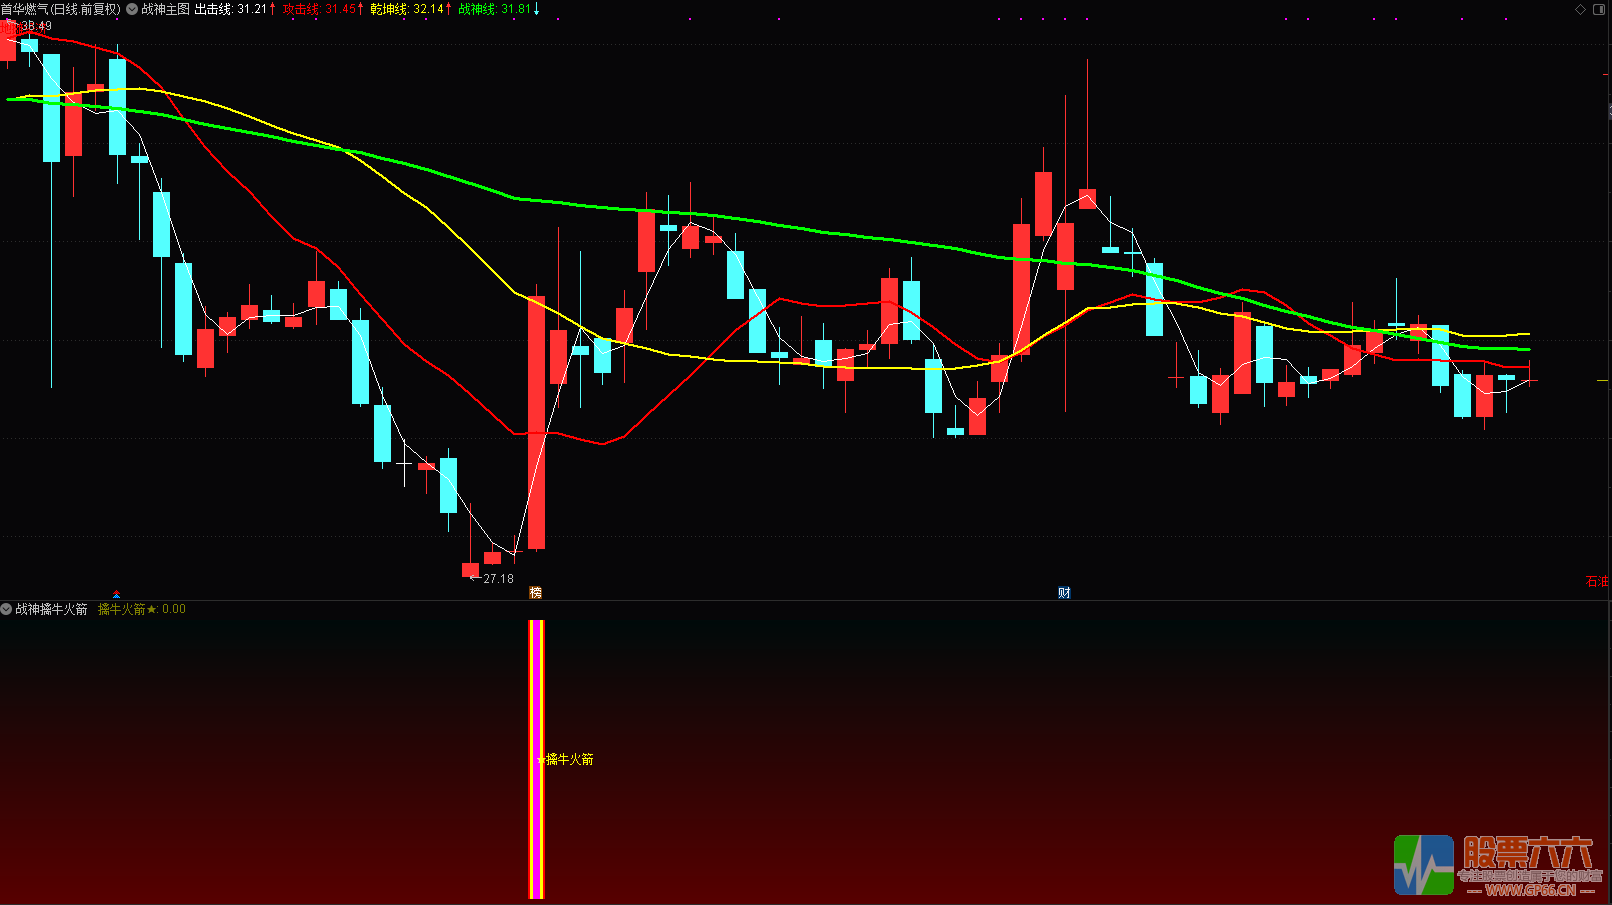
Task: Click the 战神线: 31.81 value label
Action: pyautogui.click(x=495, y=9)
